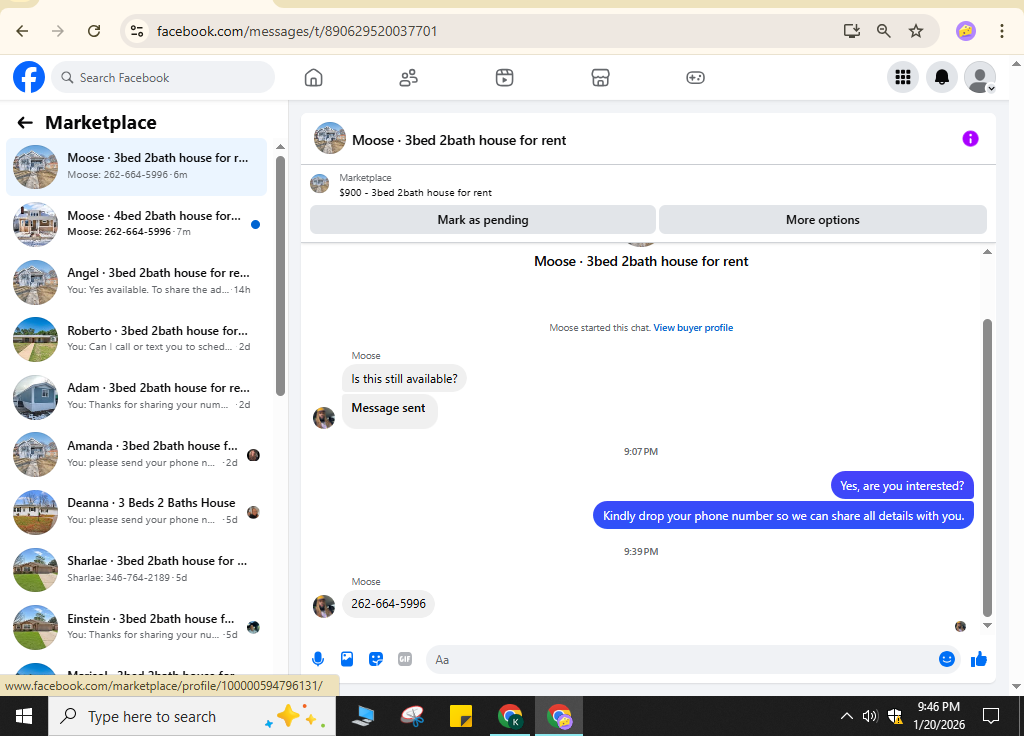Click Moose's avatar beside the phone number message
The image size is (1024, 736).
324,606
